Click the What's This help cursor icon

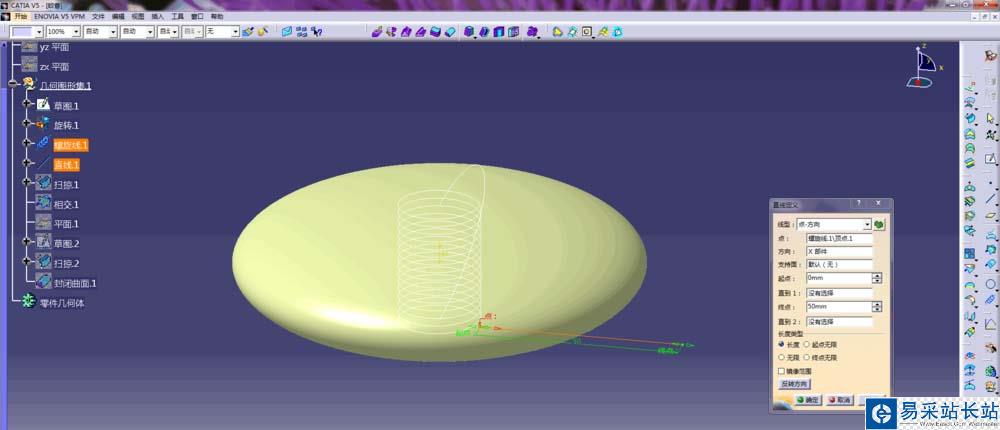(316, 31)
